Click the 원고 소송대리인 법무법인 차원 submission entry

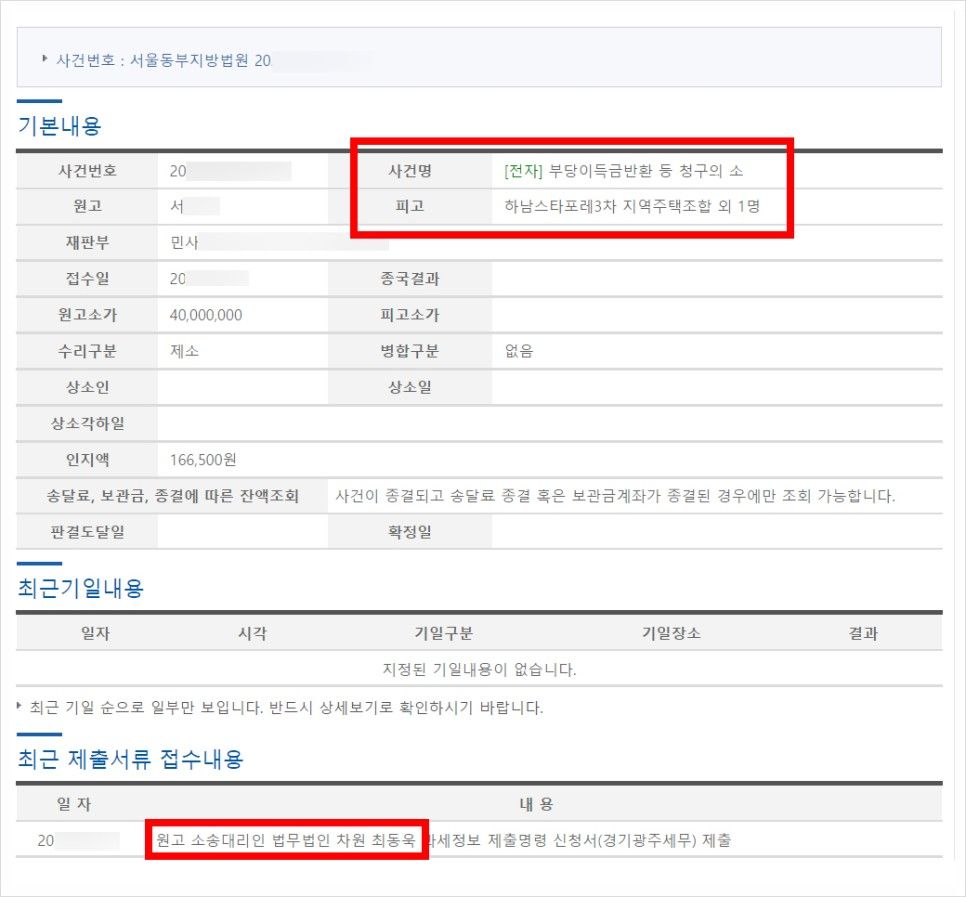(x=285, y=840)
